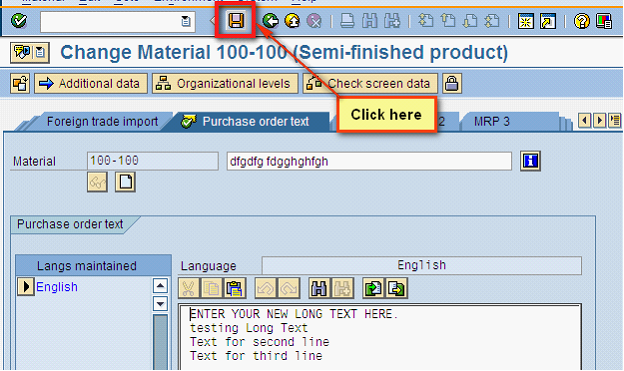Click the Save floppy disk icon
The image size is (624, 371).
(236, 20)
